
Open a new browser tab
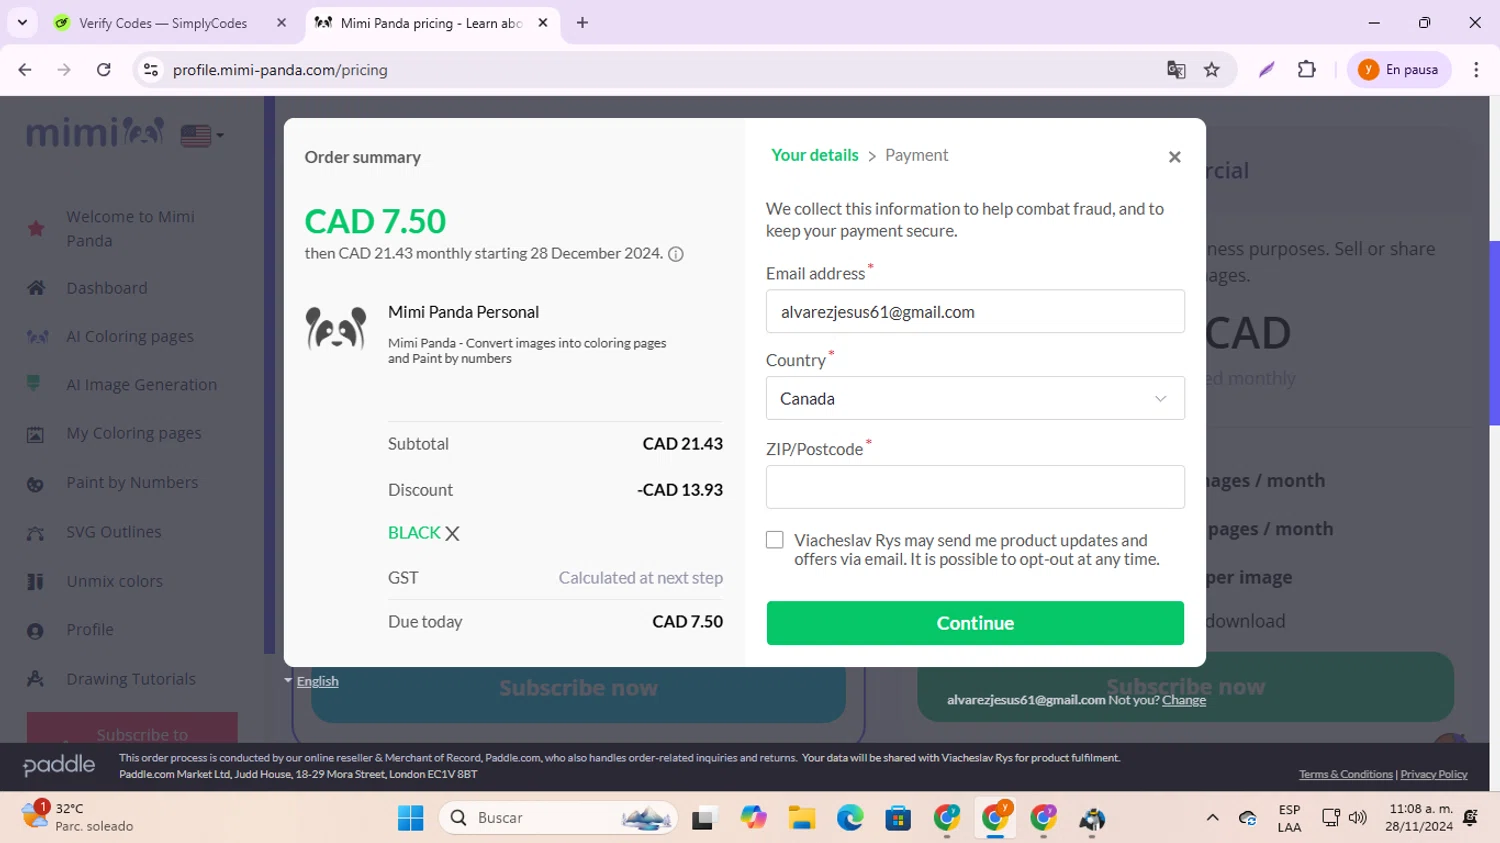coord(582,22)
